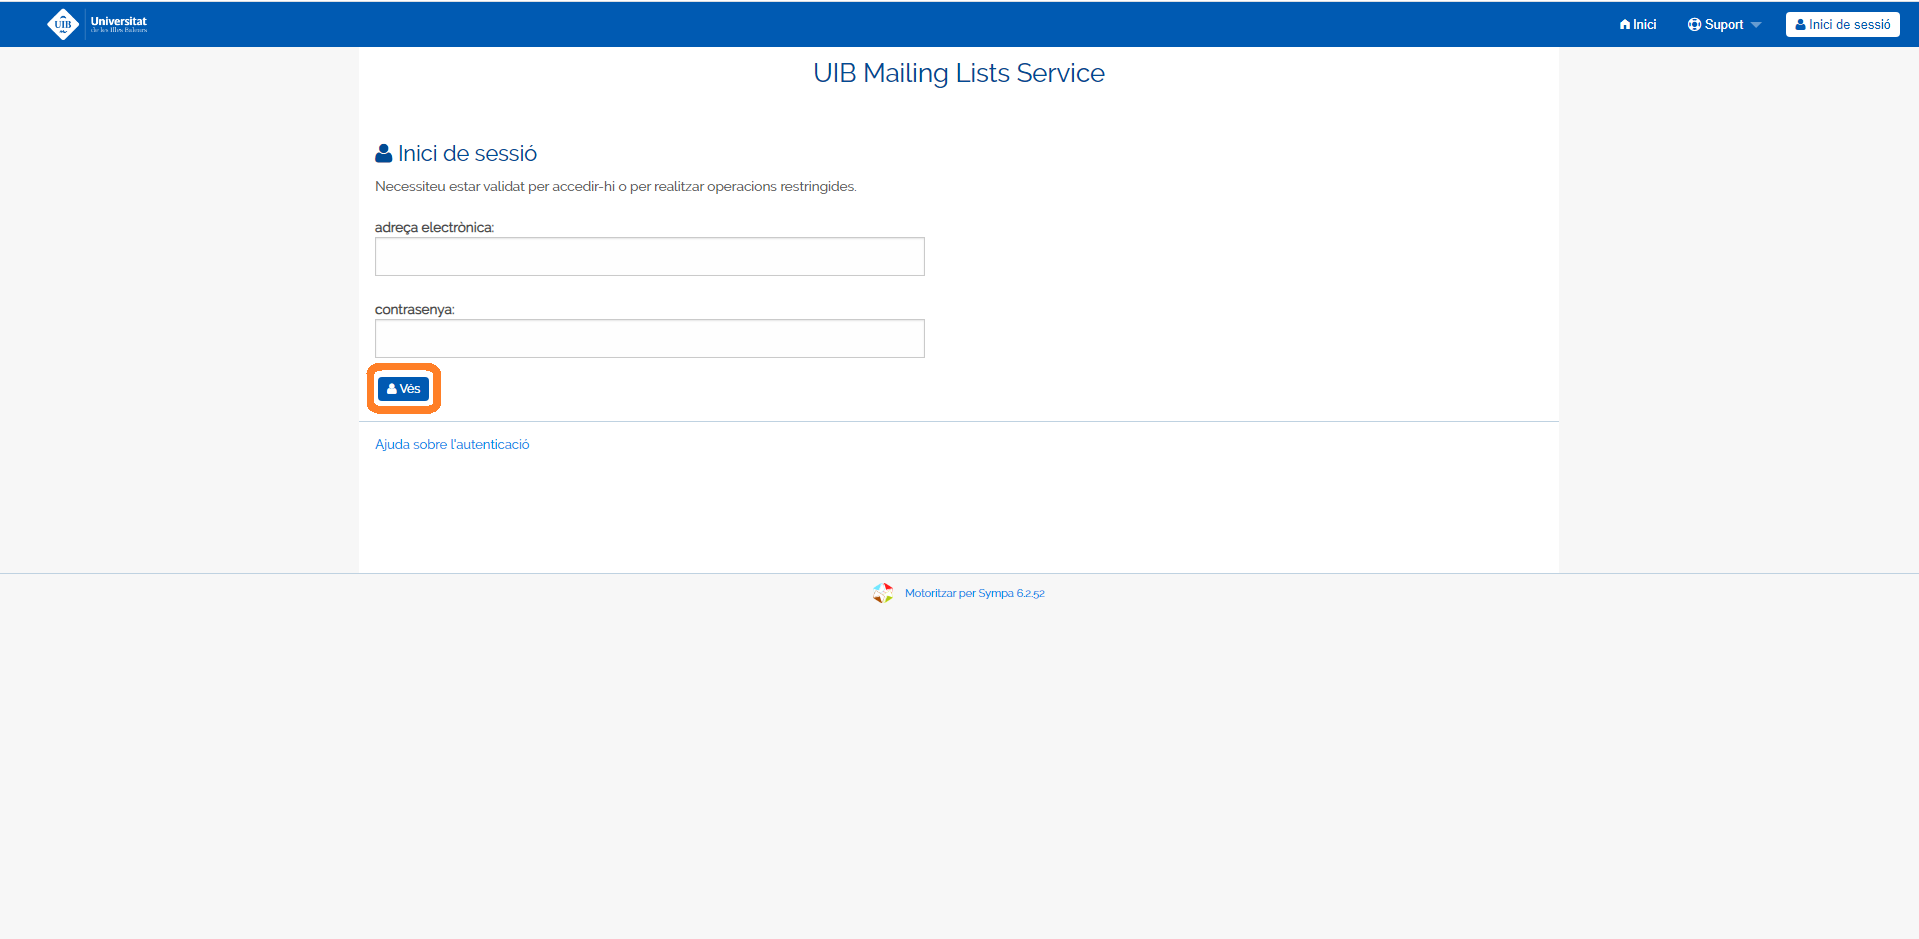
Task: Go to Inici home link
Action: point(1638,25)
